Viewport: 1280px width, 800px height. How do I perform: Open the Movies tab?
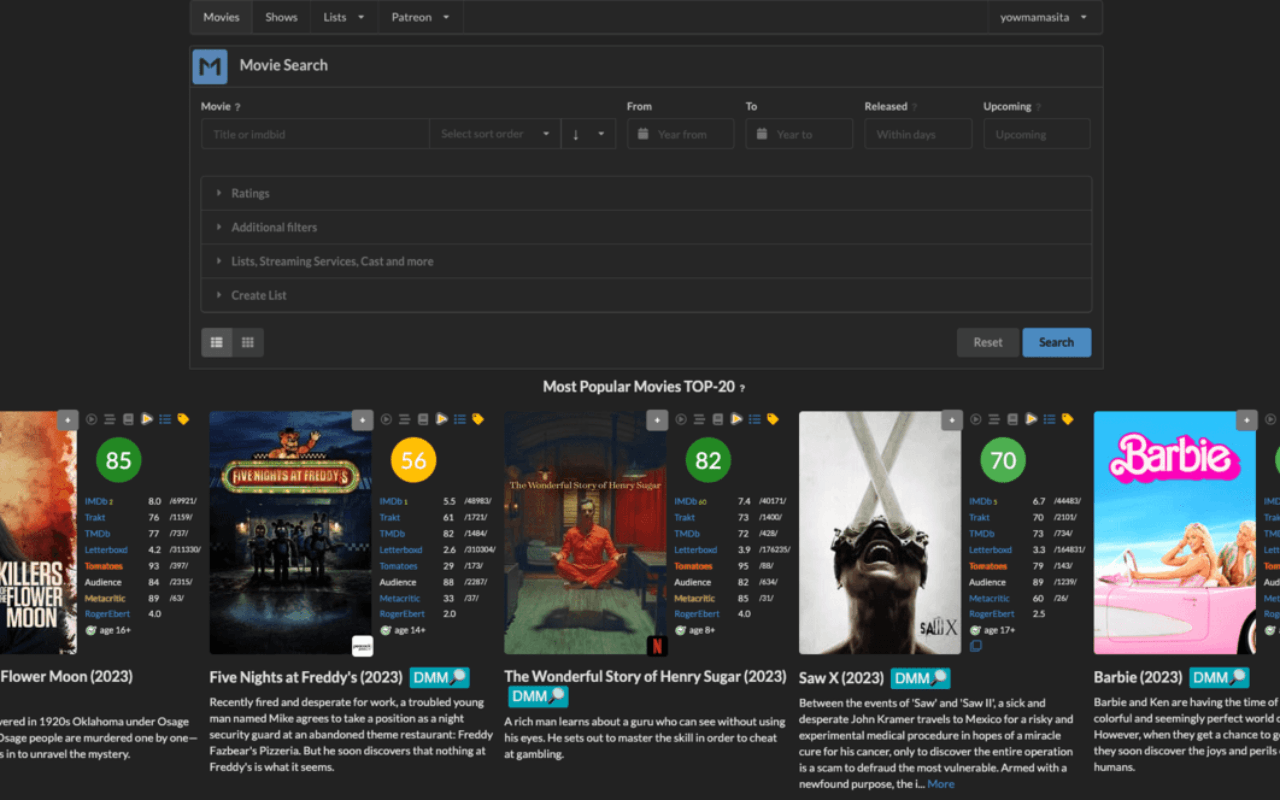(x=221, y=17)
